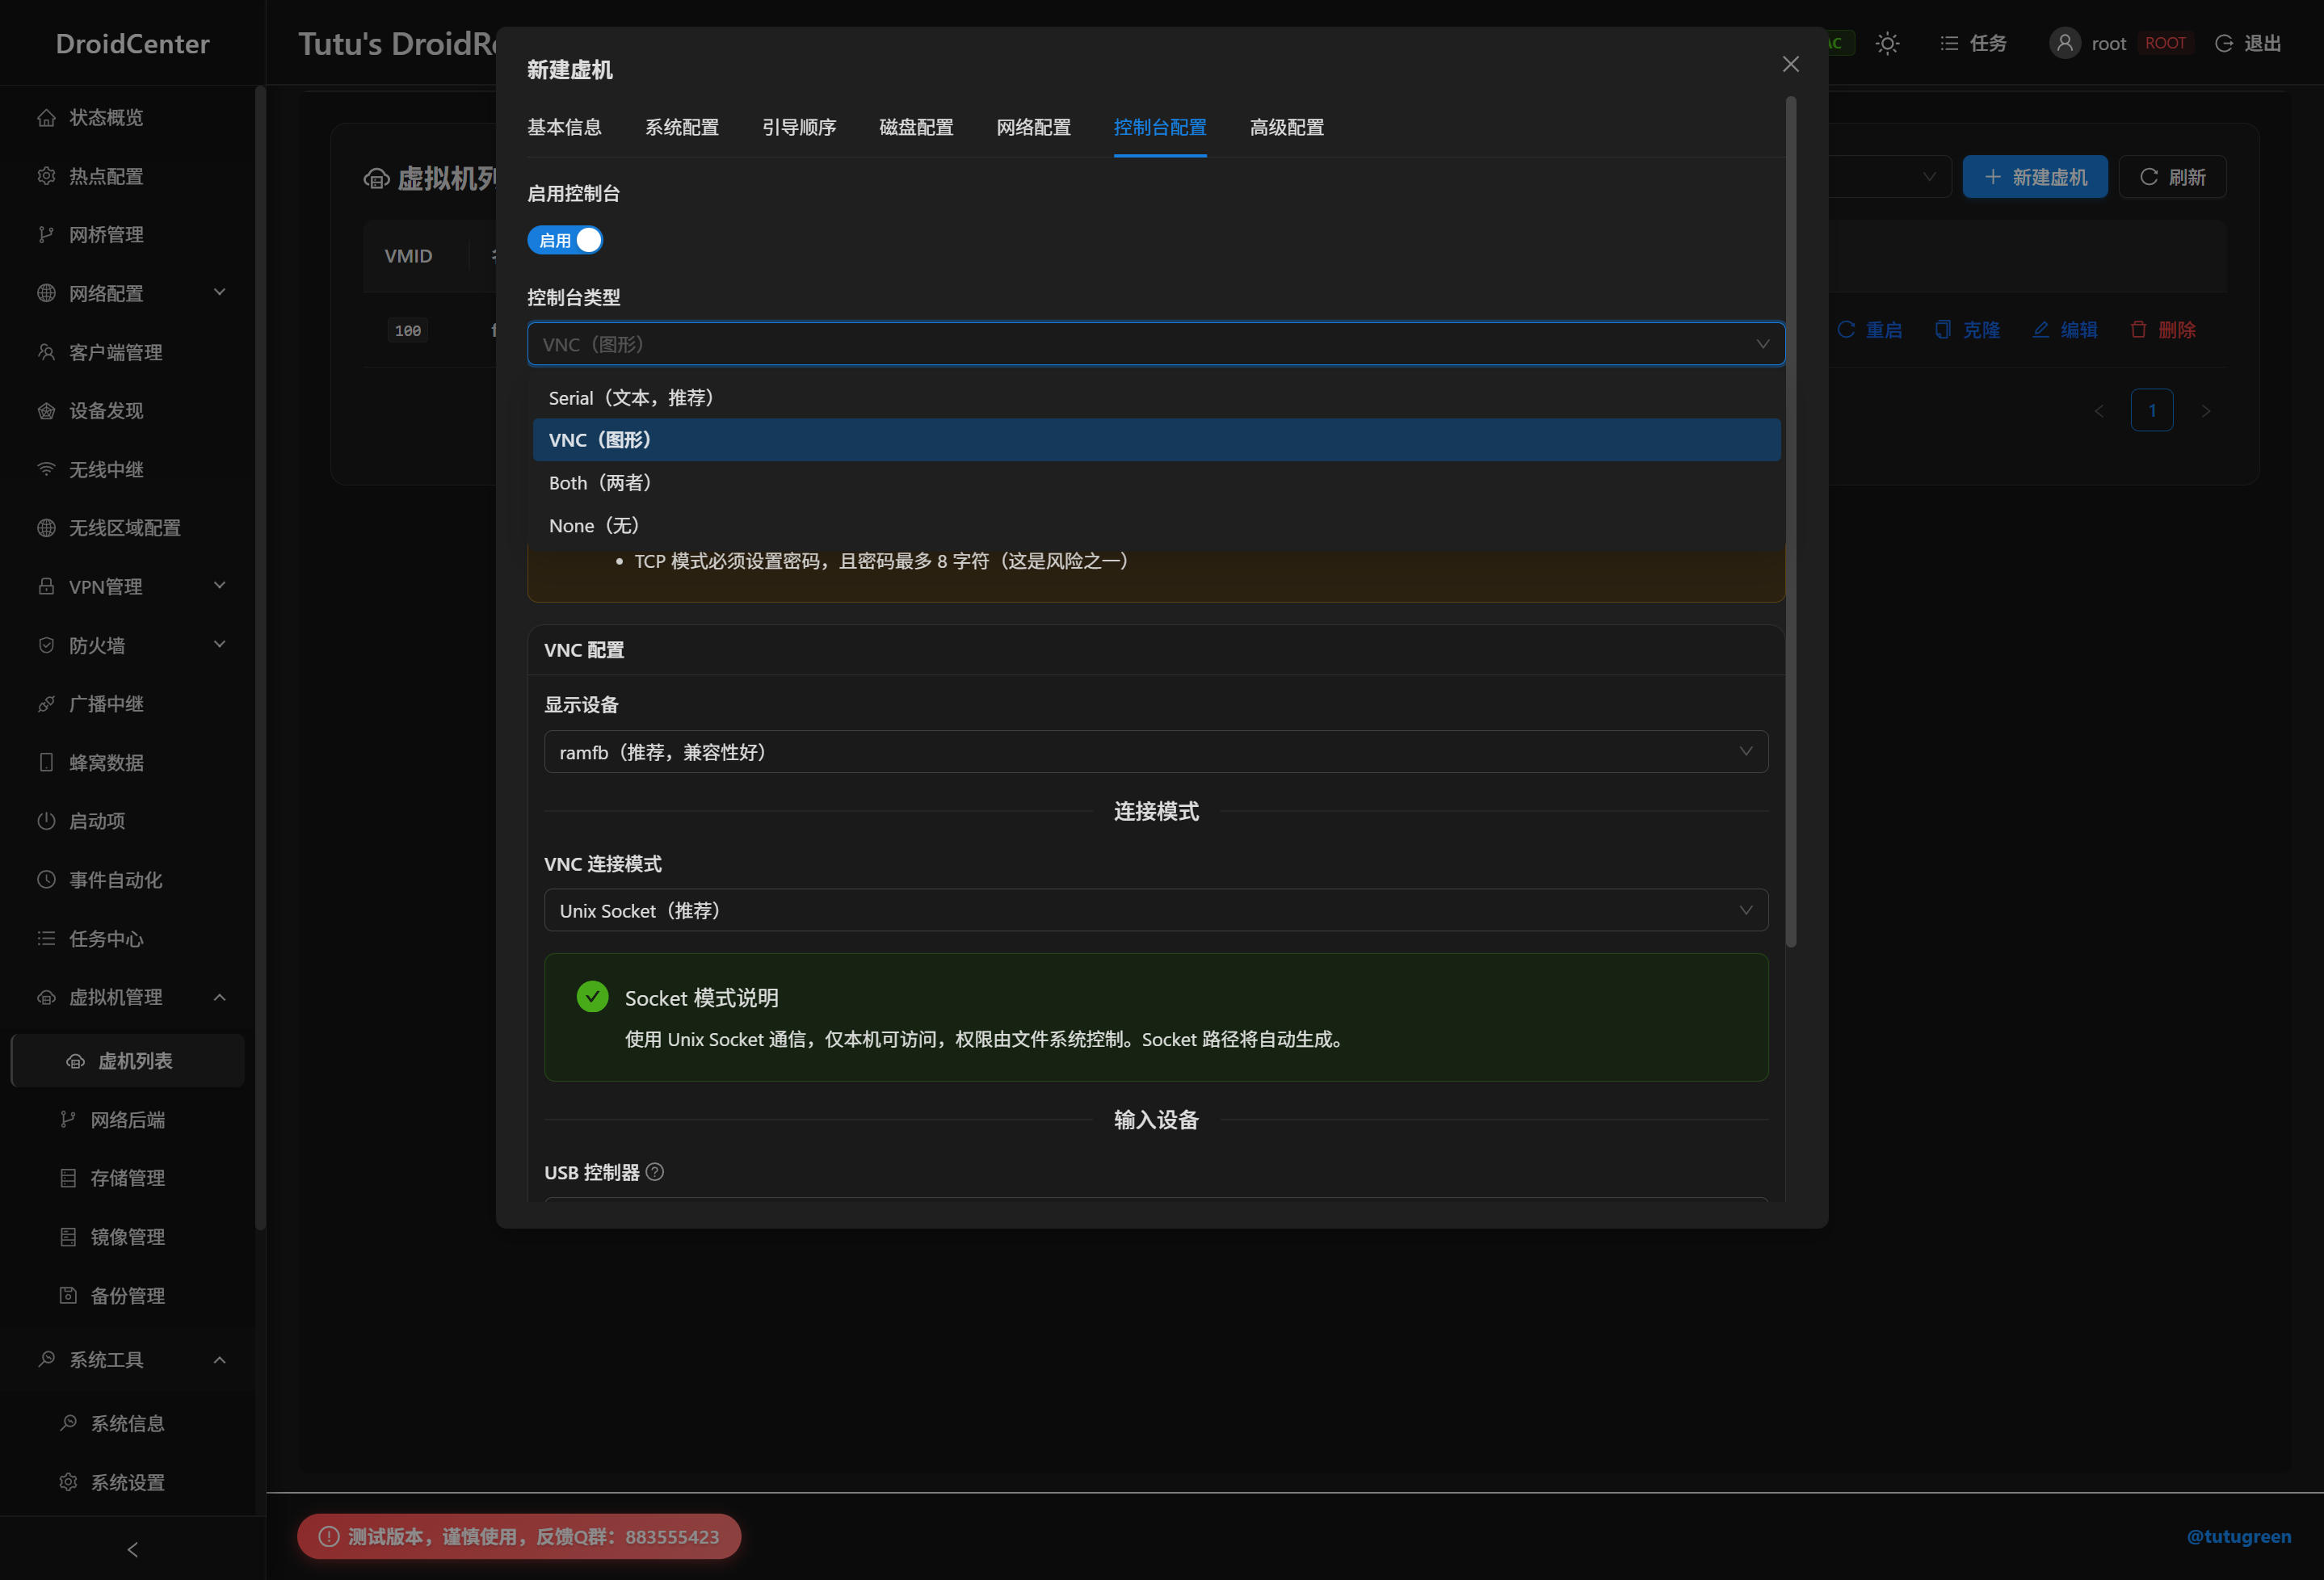Click the 刷新 refresh button
Viewport: 2324px width, 1580px height.
(x=2172, y=177)
